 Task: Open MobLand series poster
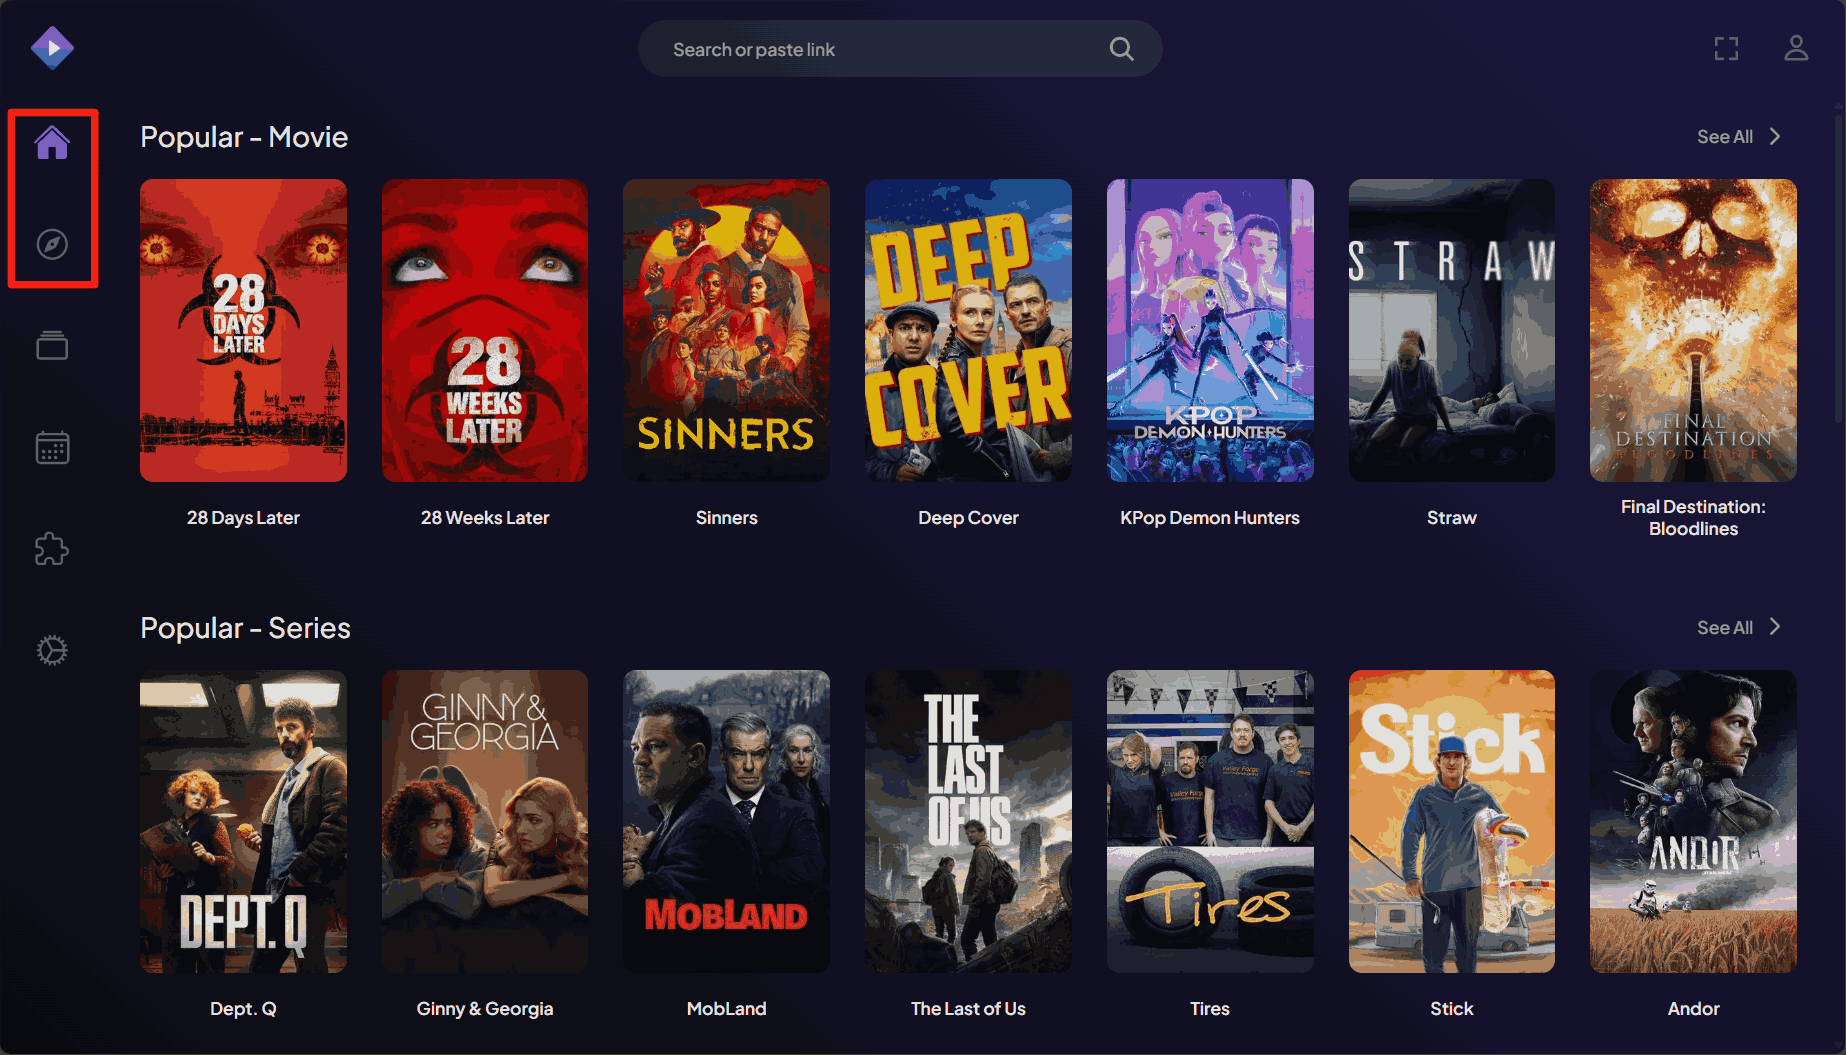coord(726,821)
